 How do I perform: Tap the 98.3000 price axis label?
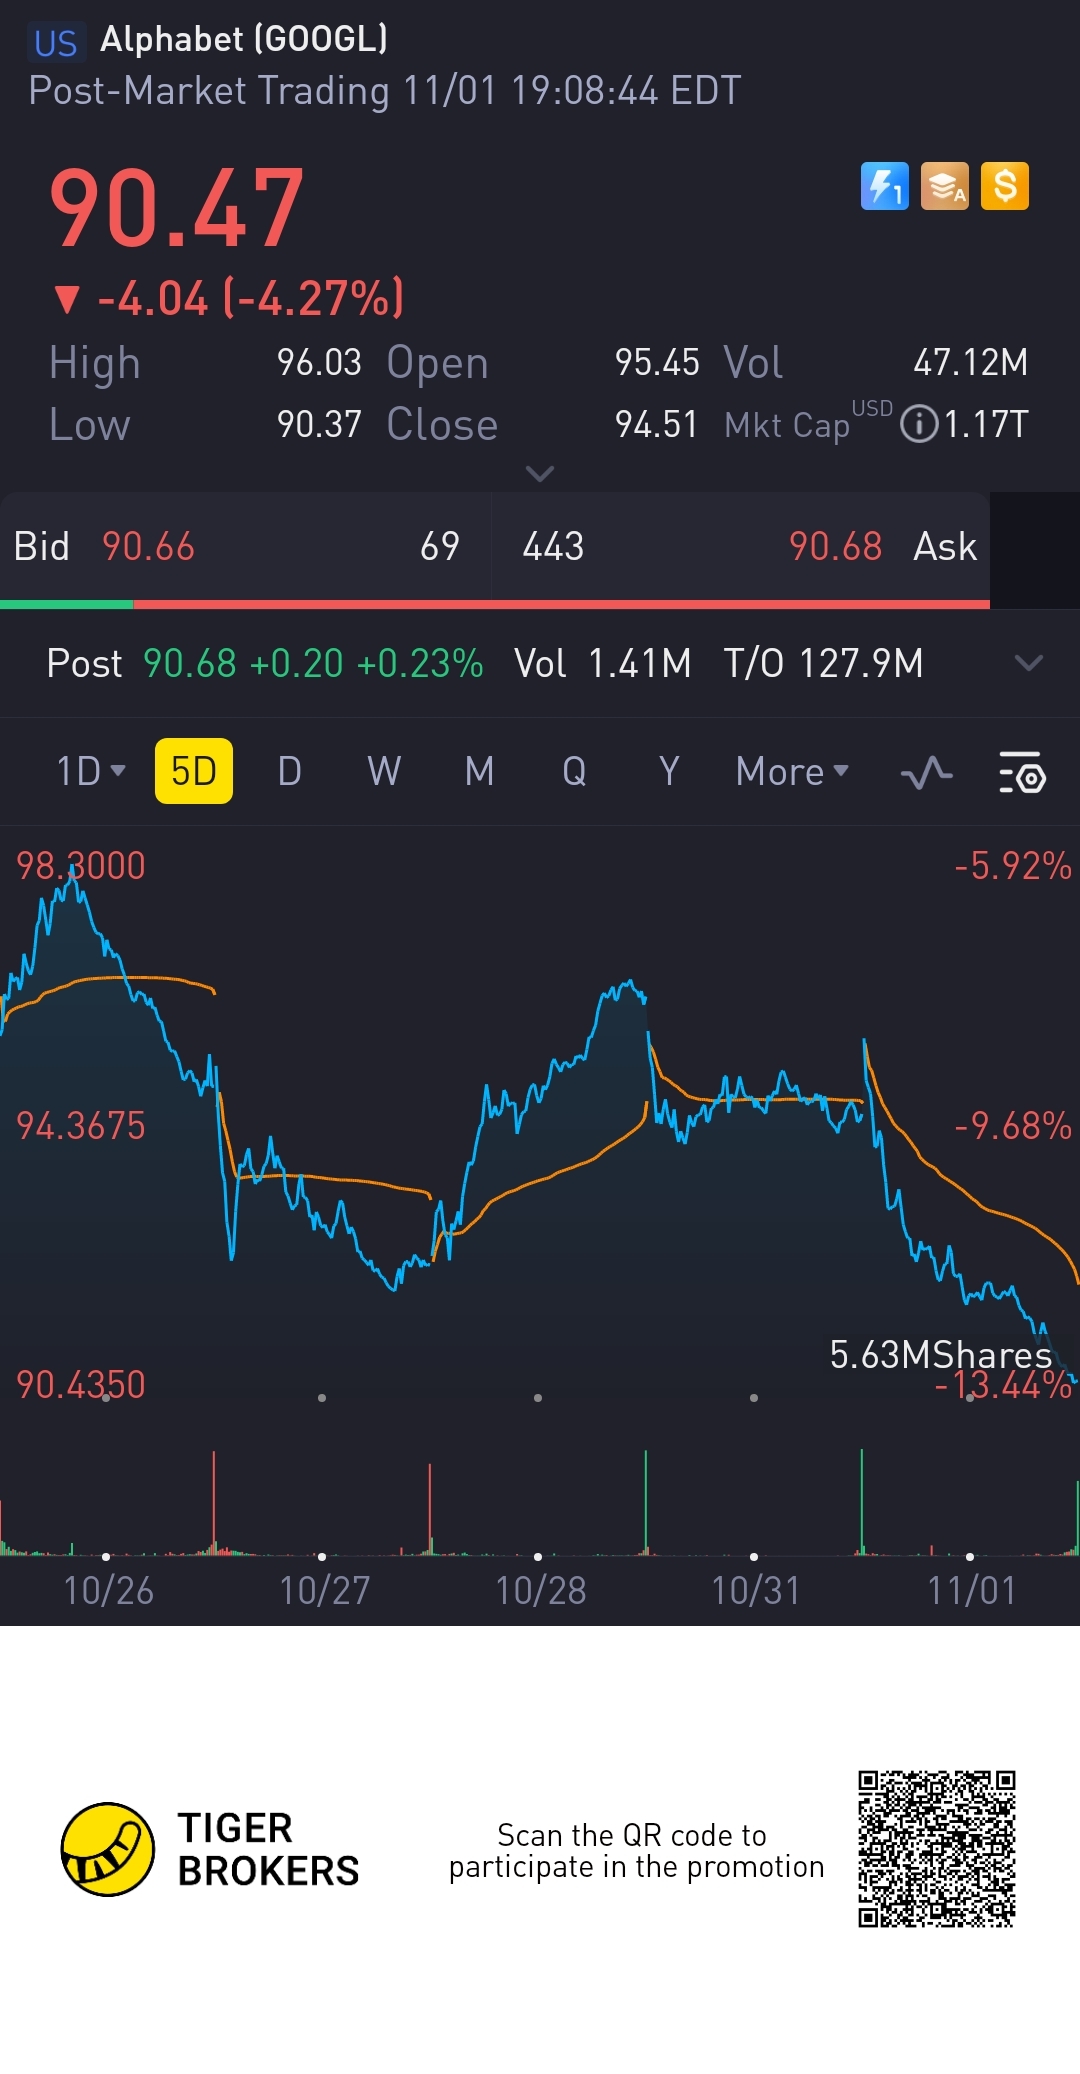point(81,866)
